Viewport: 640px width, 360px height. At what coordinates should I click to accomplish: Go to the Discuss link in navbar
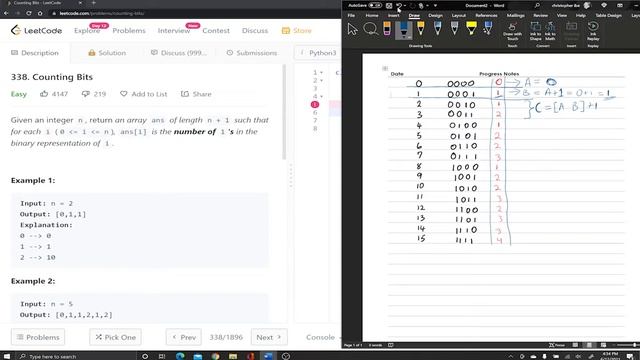255,31
